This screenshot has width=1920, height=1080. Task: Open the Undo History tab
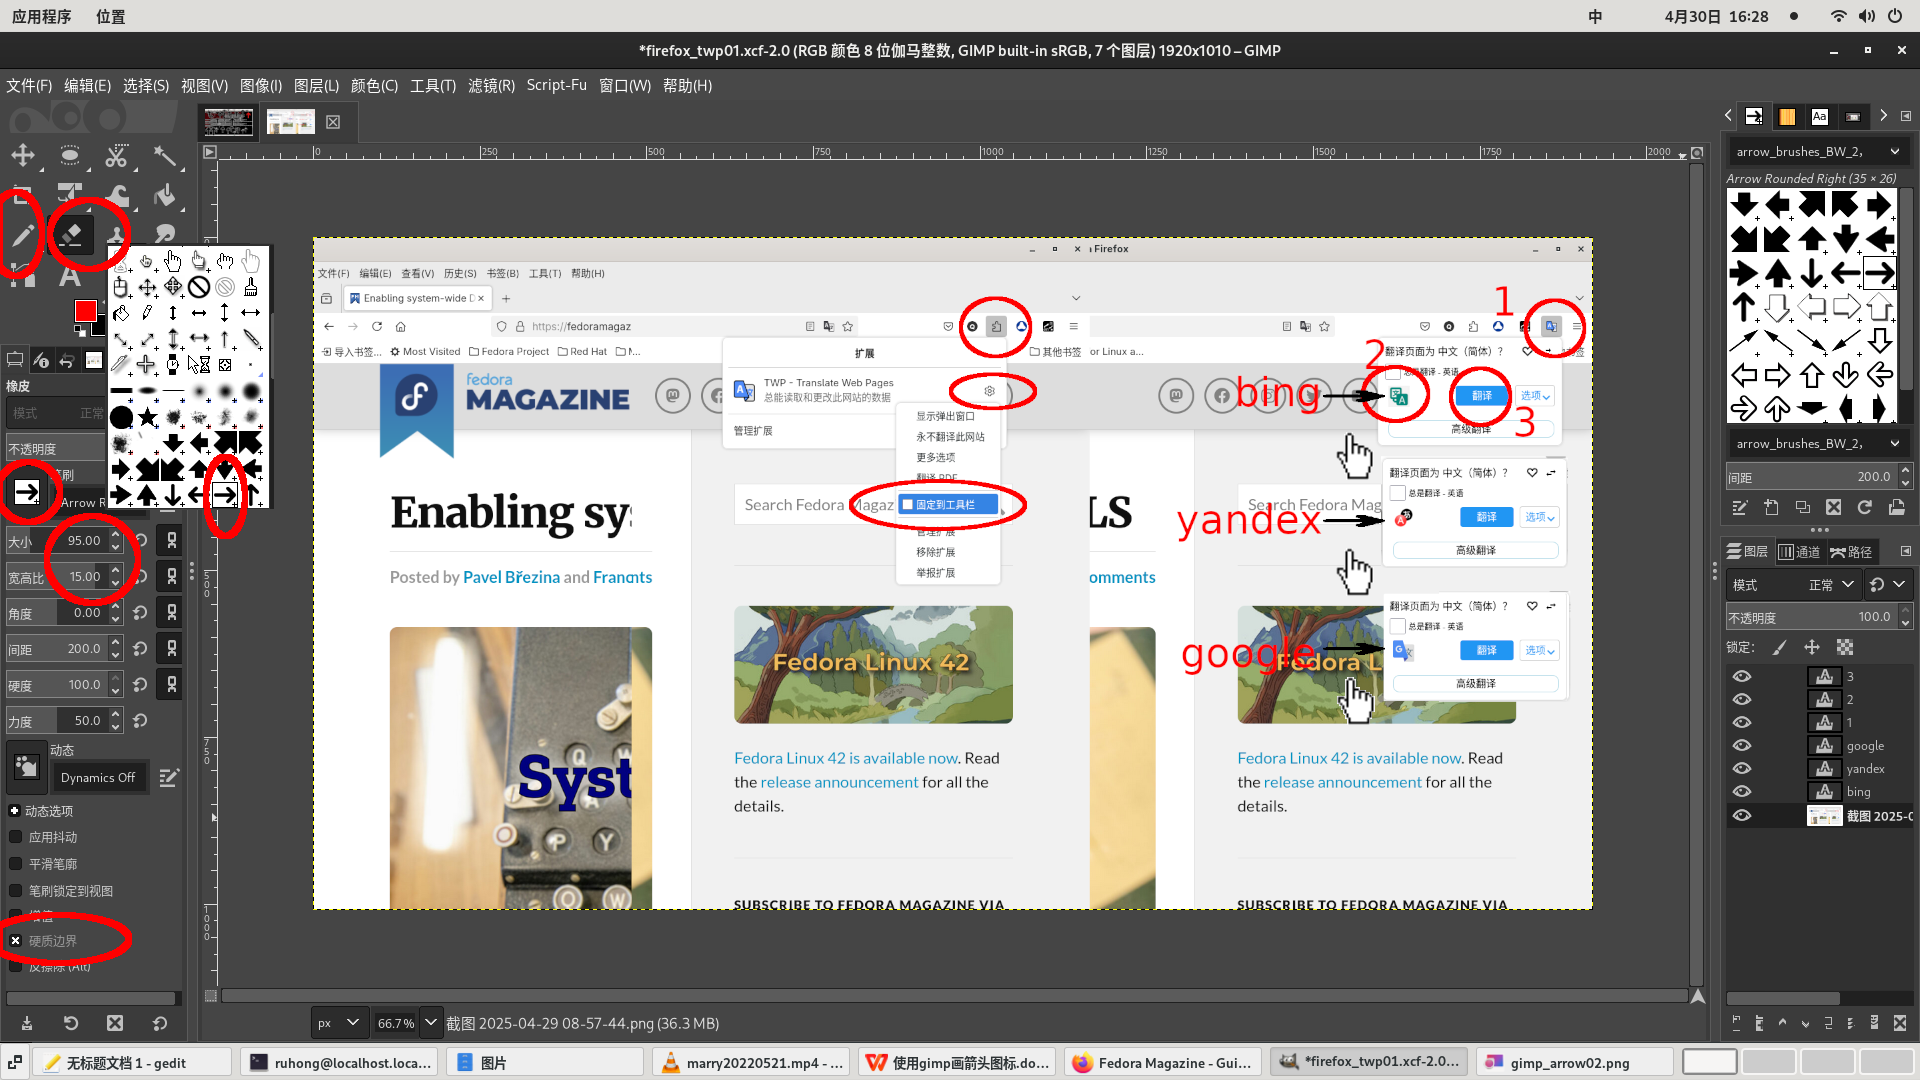coord(67,360)
